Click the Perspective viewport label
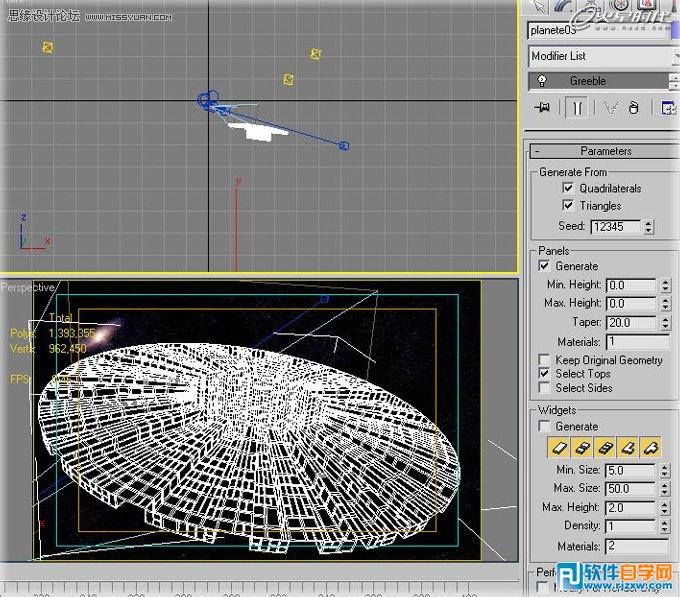The height and width of the screenshot is (597, 680). click(x=27, y=287)
